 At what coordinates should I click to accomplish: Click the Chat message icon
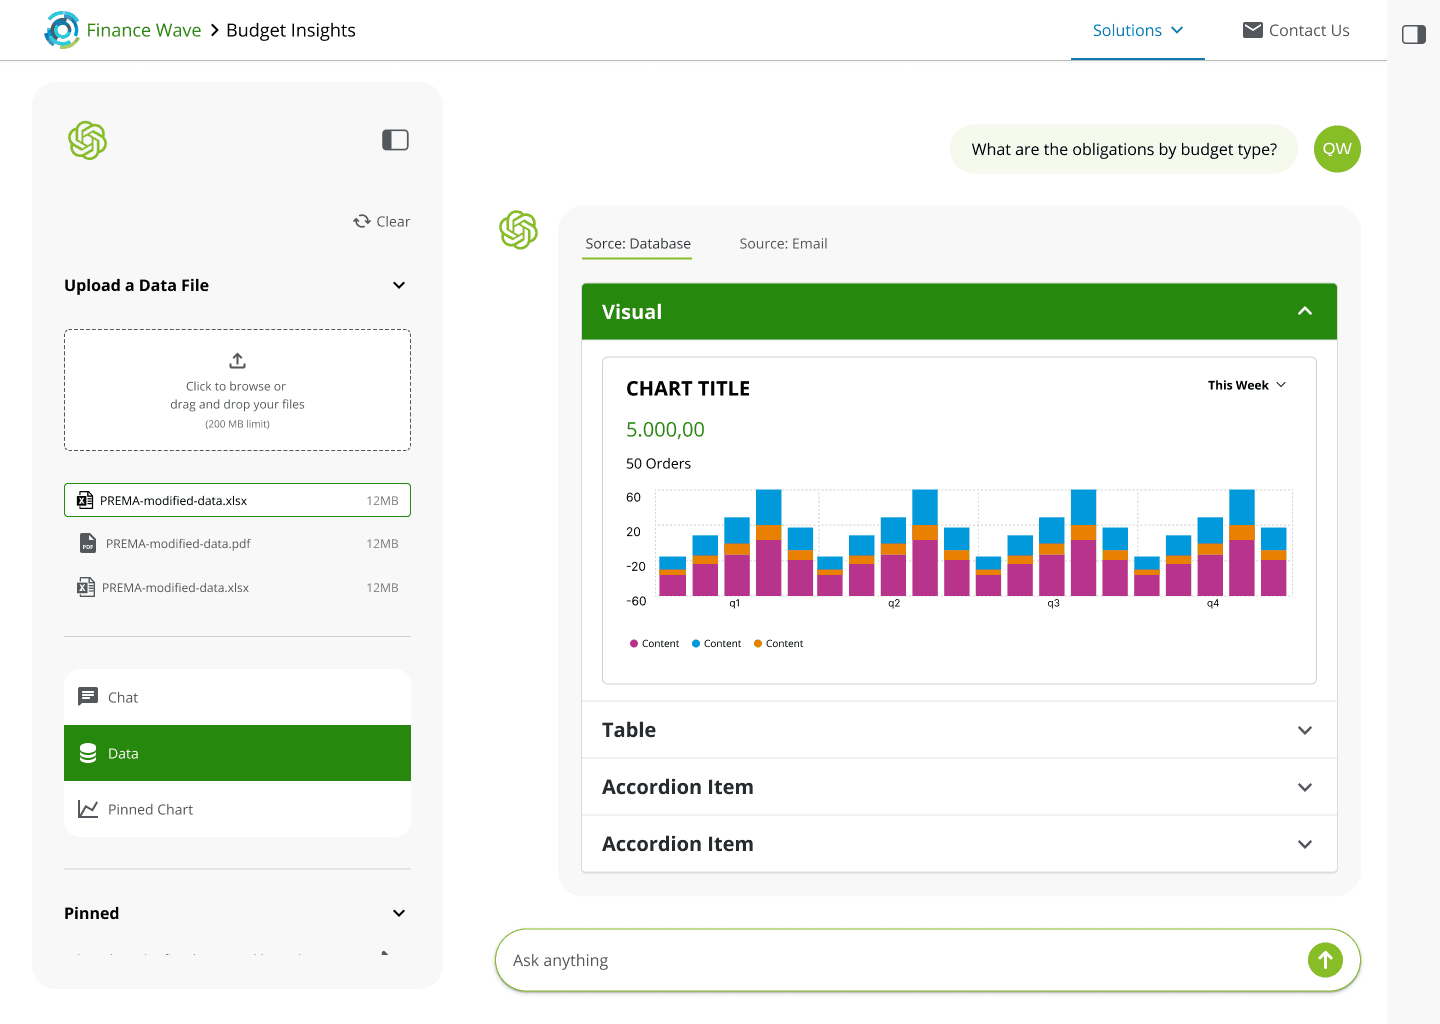[x=88, y=697]
